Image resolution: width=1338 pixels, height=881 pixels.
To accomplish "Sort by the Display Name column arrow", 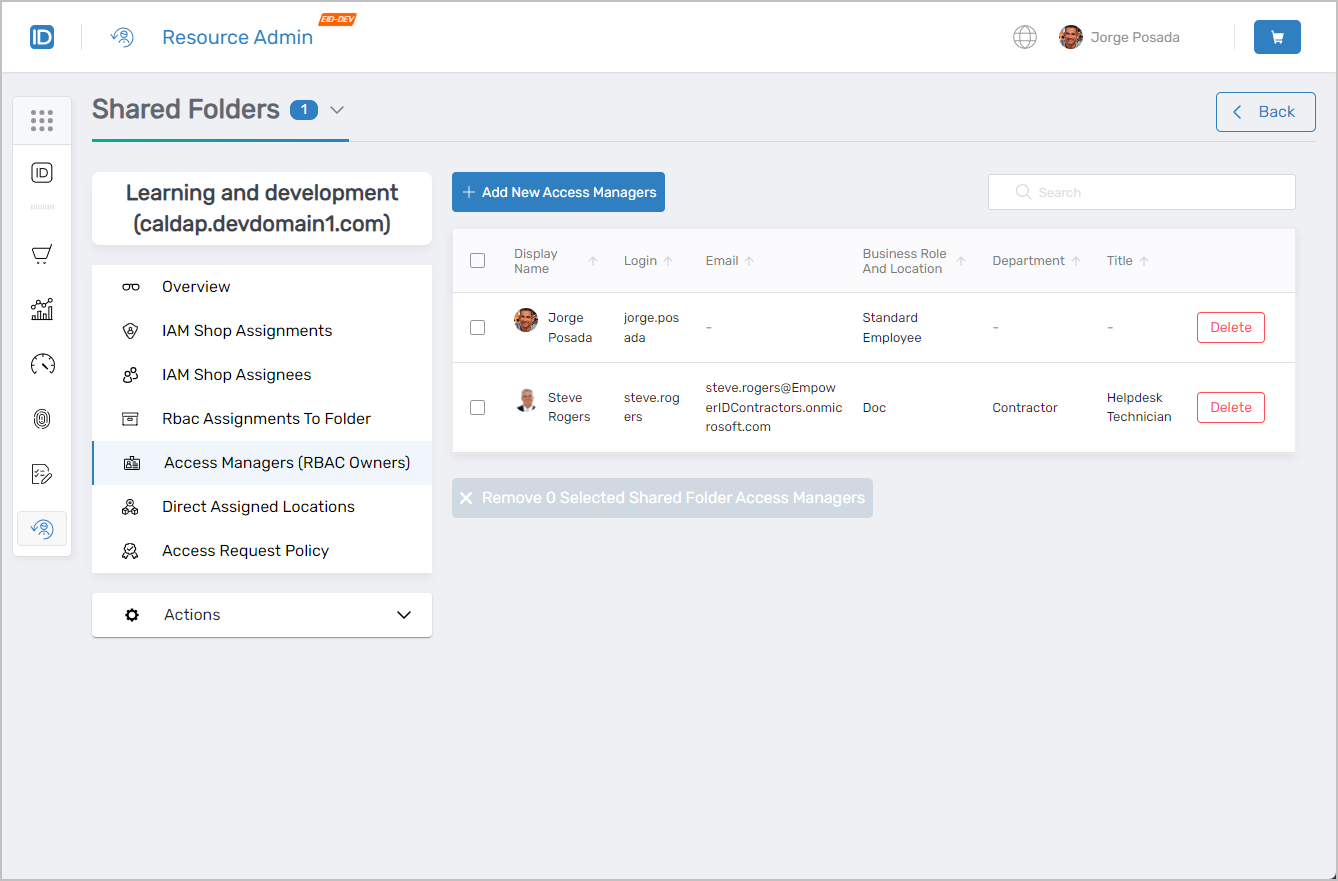I will coord(594,260).
